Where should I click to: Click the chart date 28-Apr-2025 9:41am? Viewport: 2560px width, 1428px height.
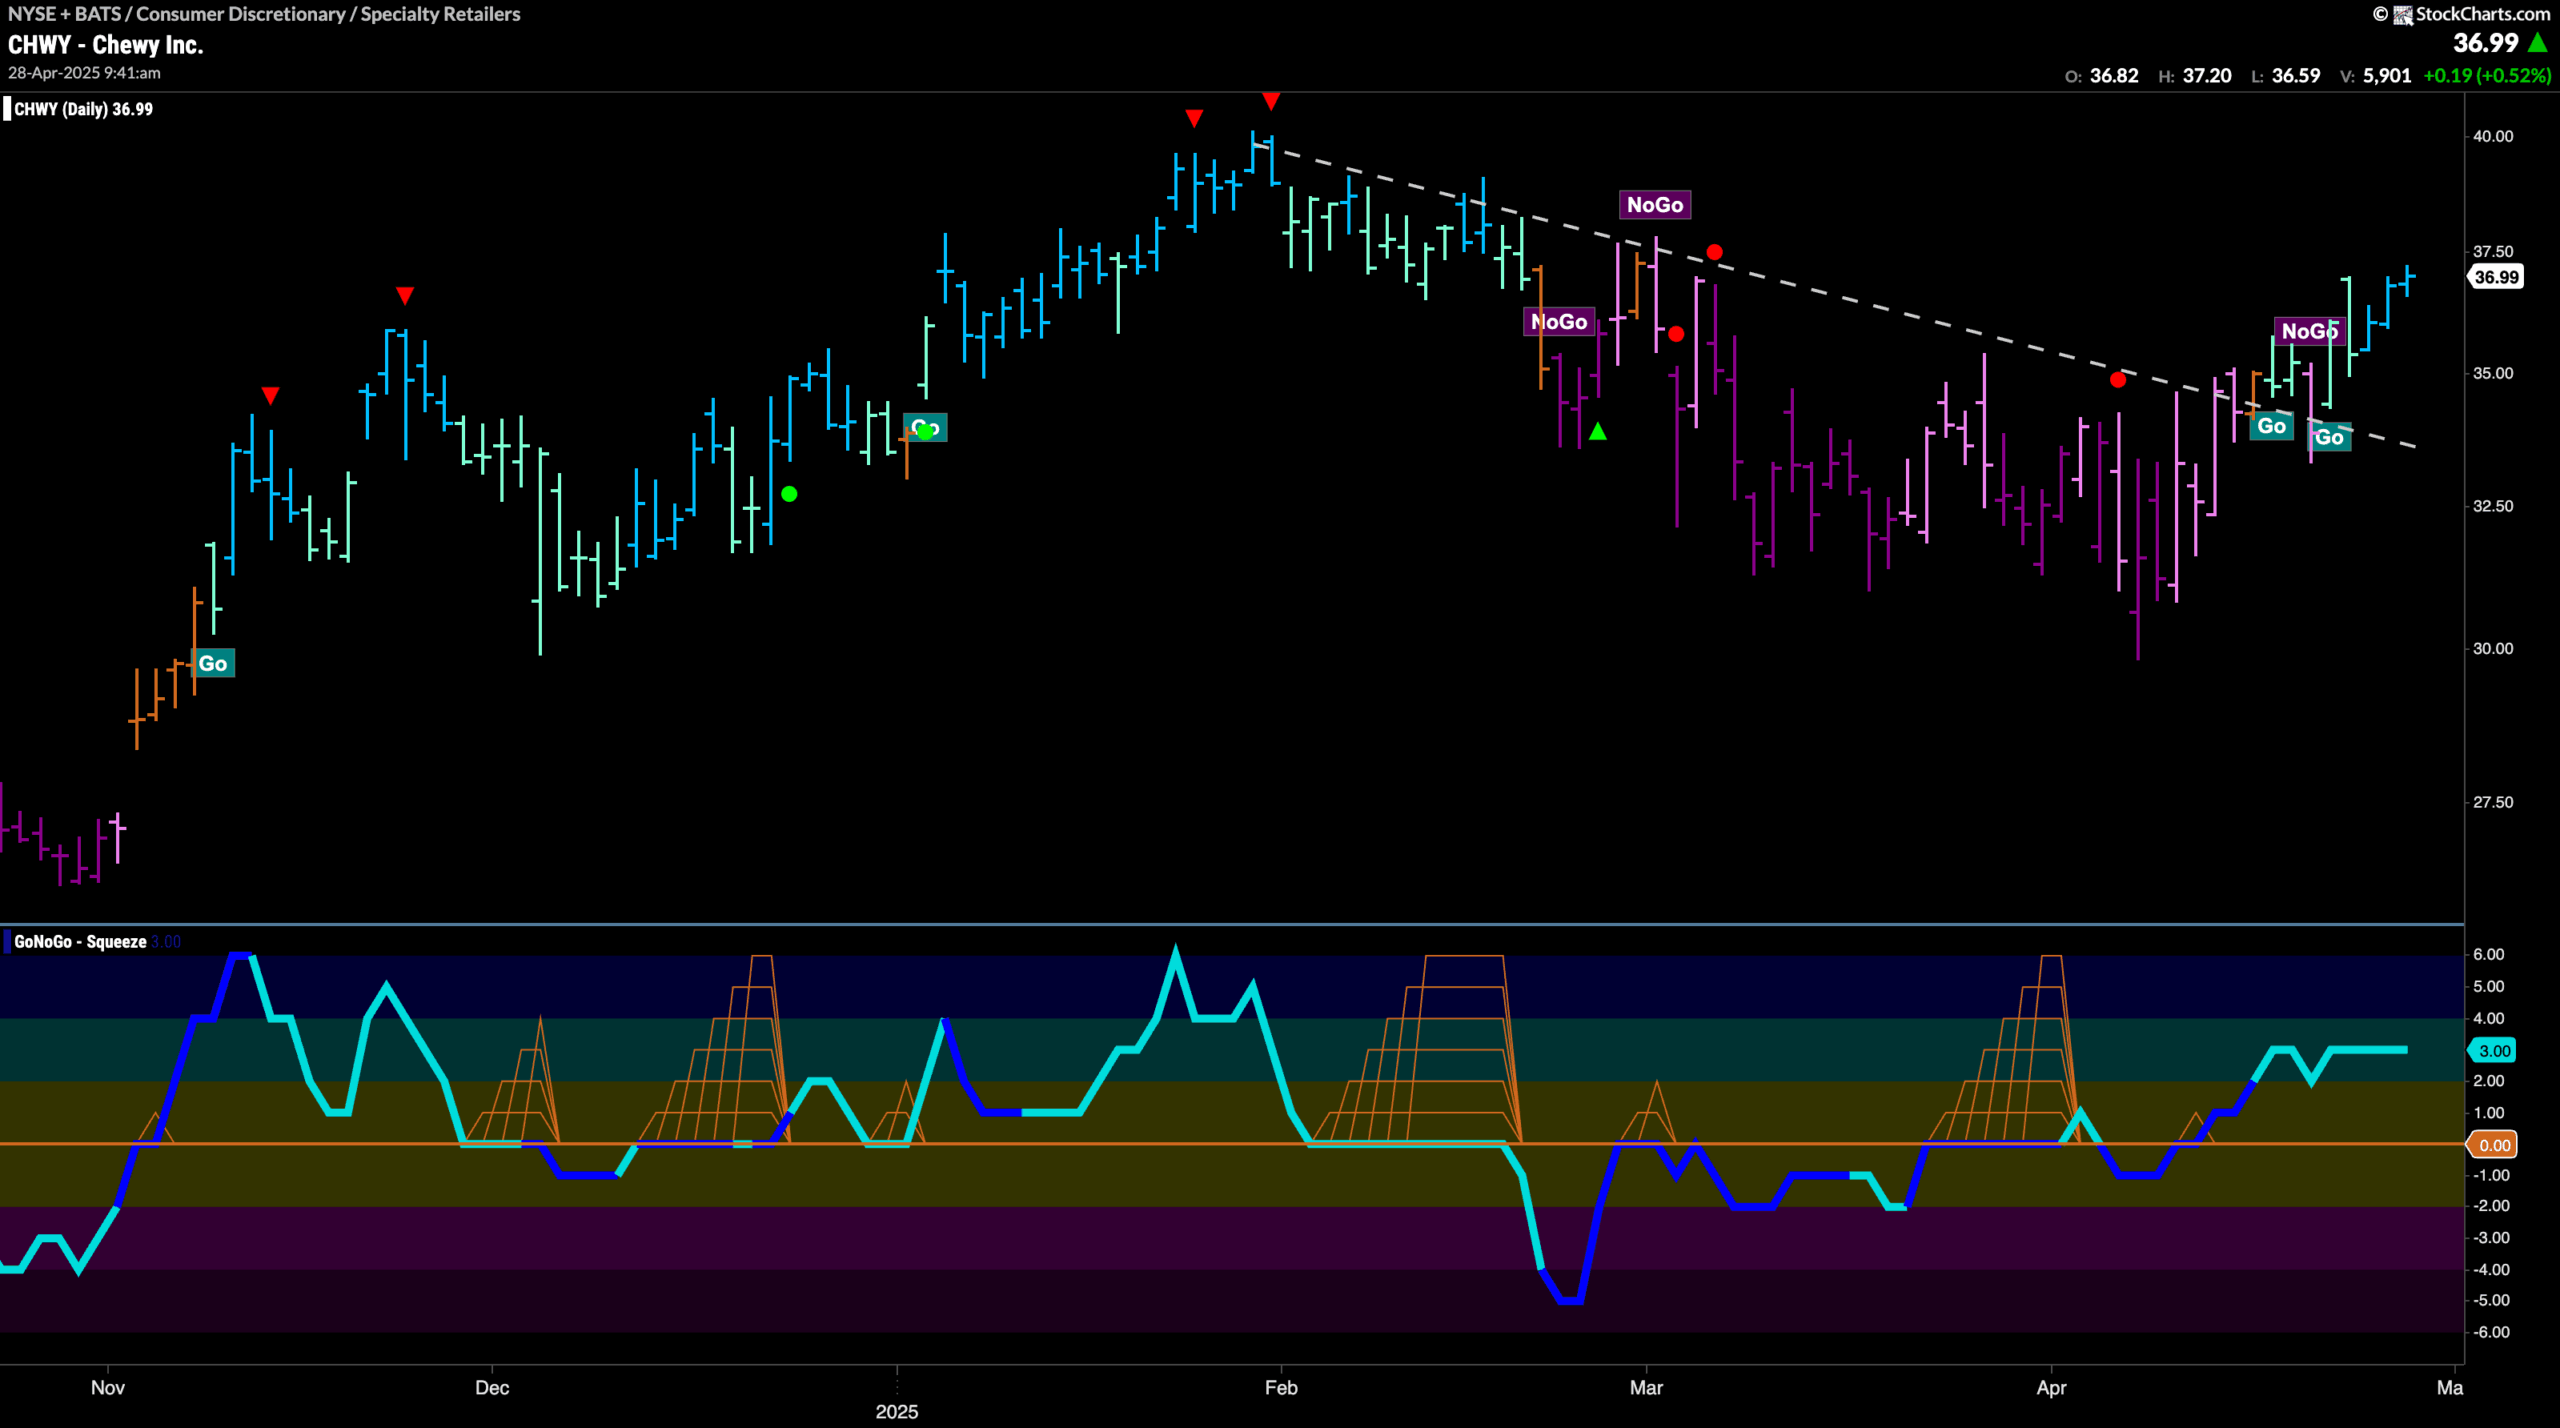point(84,73)
